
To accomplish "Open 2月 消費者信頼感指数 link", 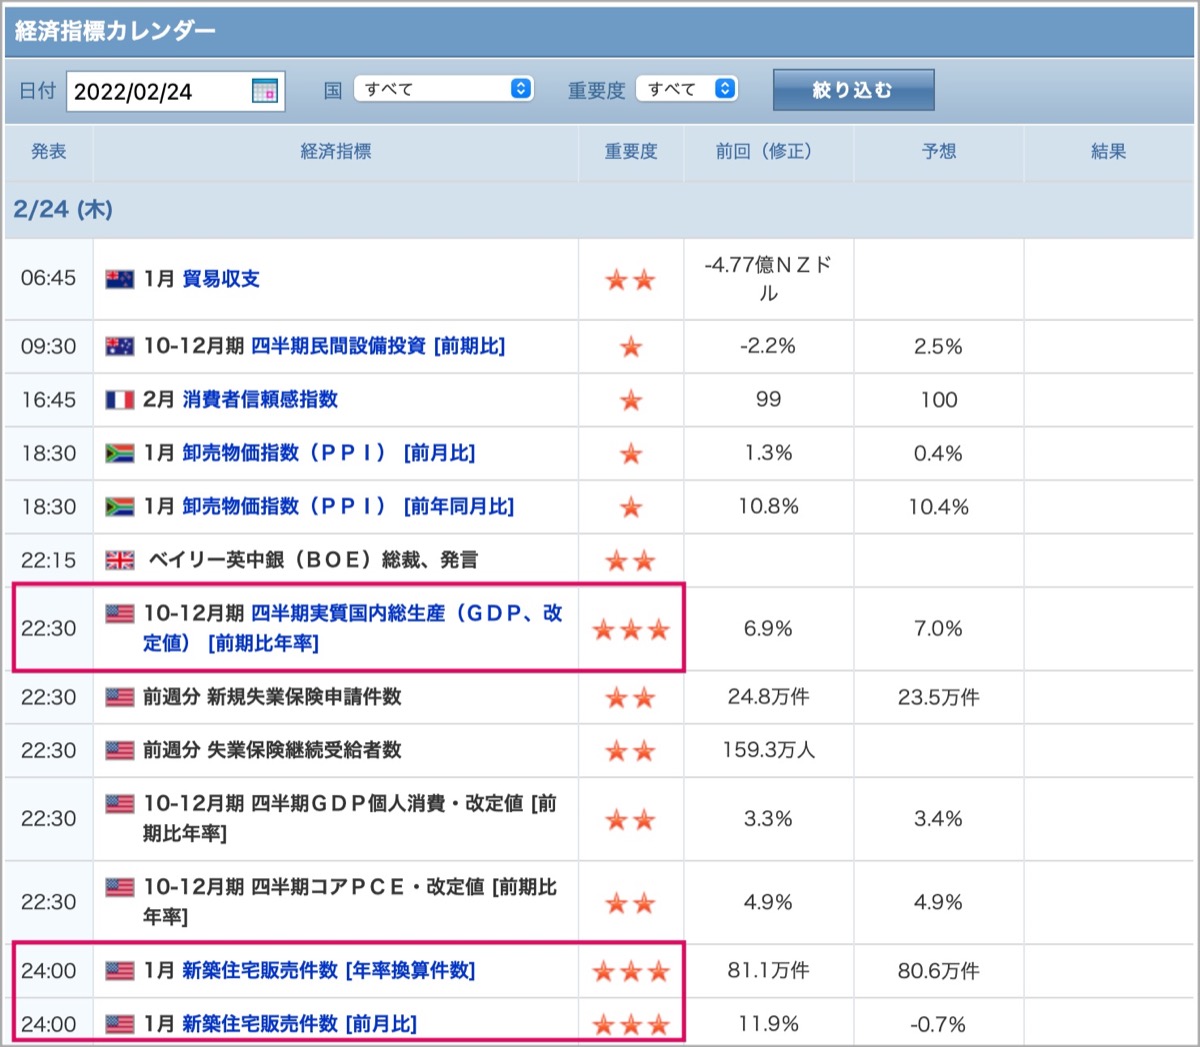I will pyautogui.click(x=260, y=400).
